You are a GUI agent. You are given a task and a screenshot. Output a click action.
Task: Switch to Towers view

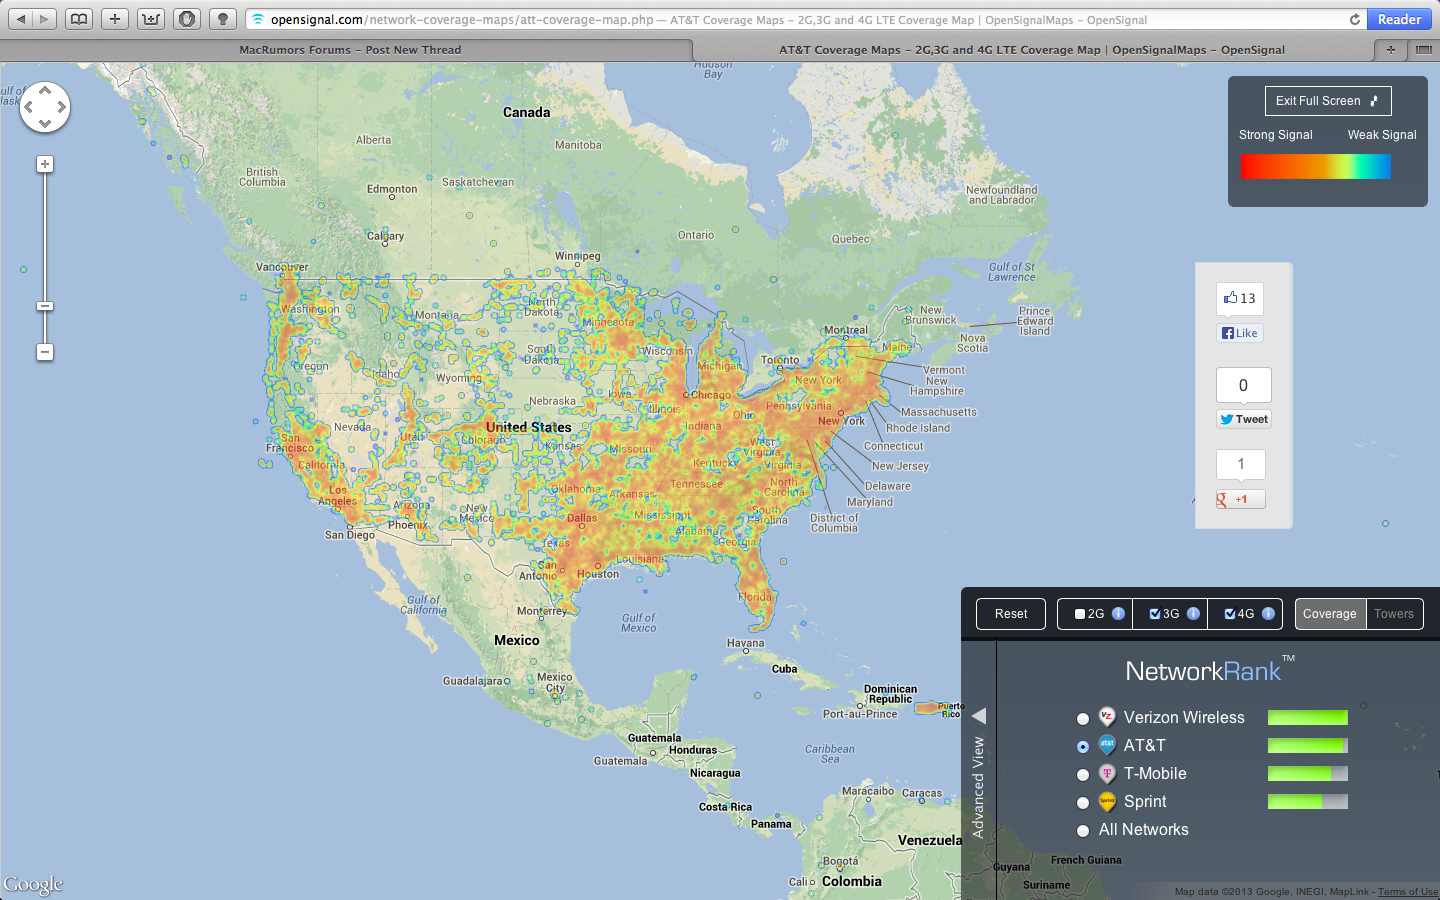1393,614
